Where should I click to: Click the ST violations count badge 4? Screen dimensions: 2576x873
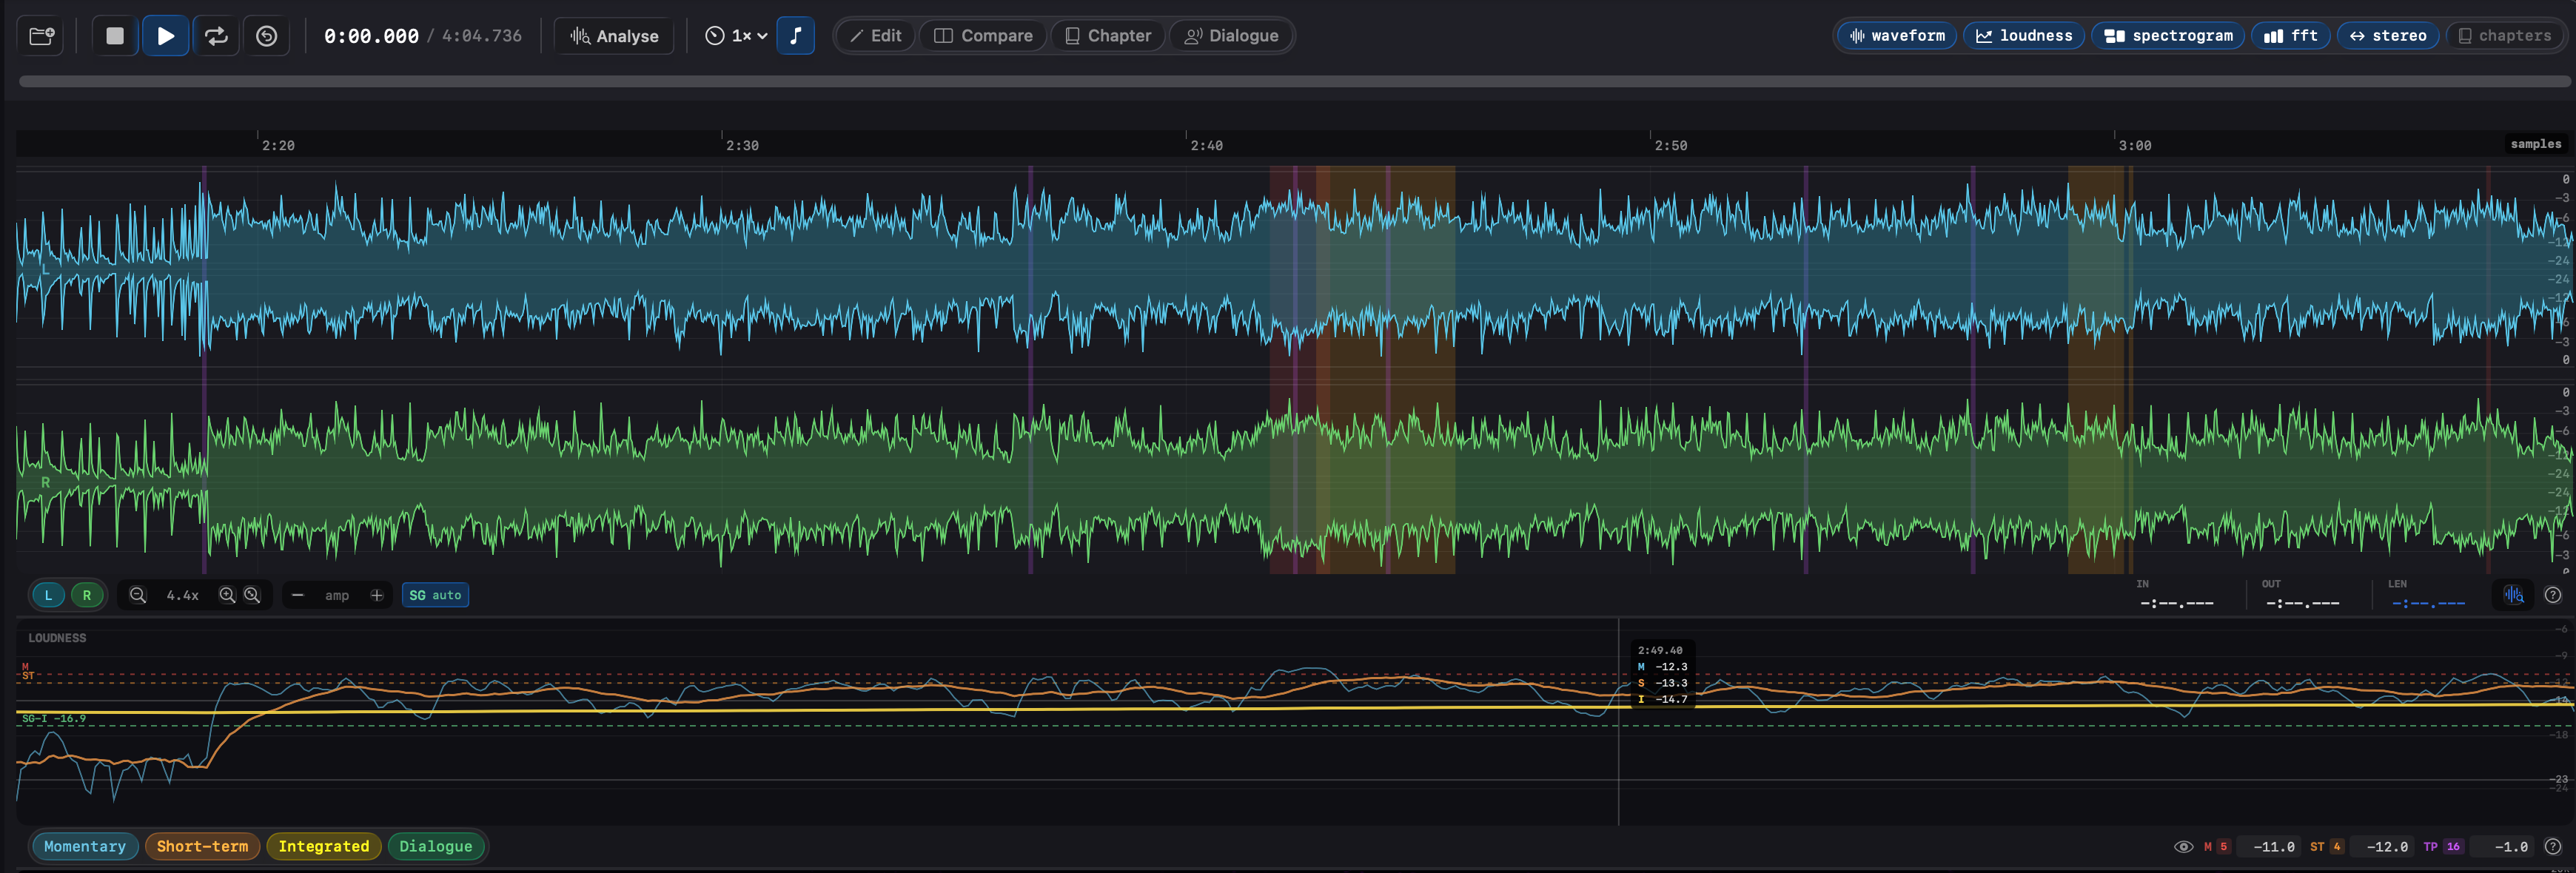pos(2337,847)
